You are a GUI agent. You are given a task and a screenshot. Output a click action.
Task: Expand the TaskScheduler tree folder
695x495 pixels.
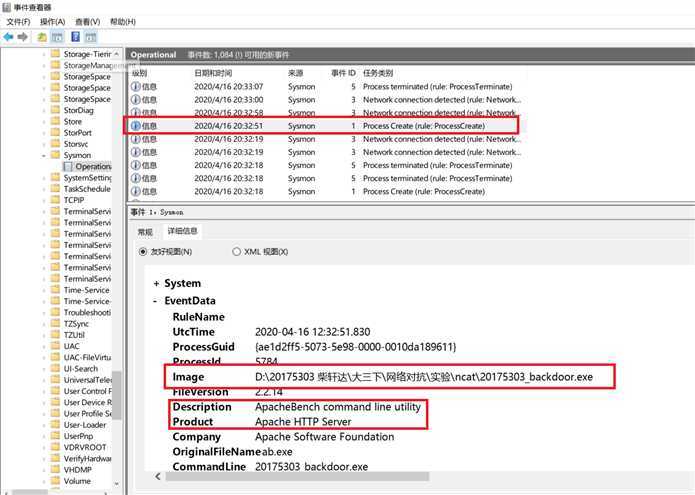pyautogui.click(x=44, y=189)
